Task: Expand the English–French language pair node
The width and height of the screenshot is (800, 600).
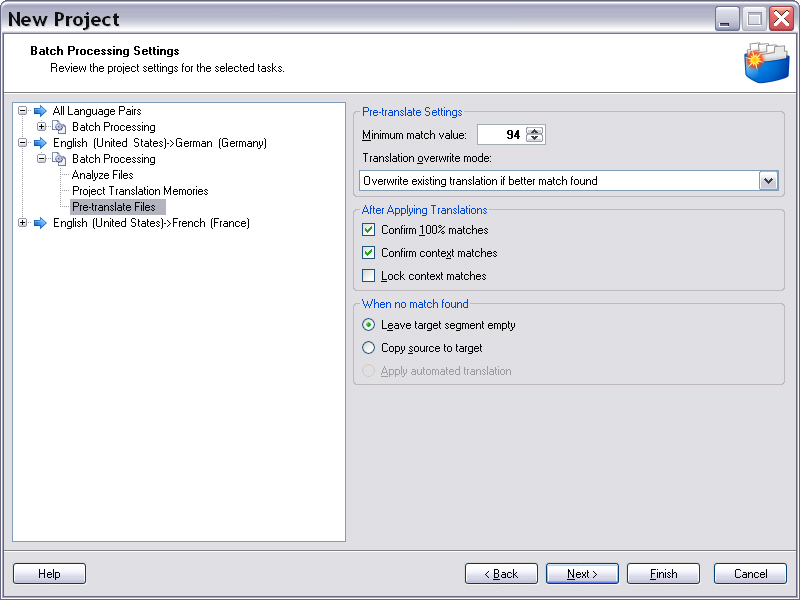Action: (21, 223)
